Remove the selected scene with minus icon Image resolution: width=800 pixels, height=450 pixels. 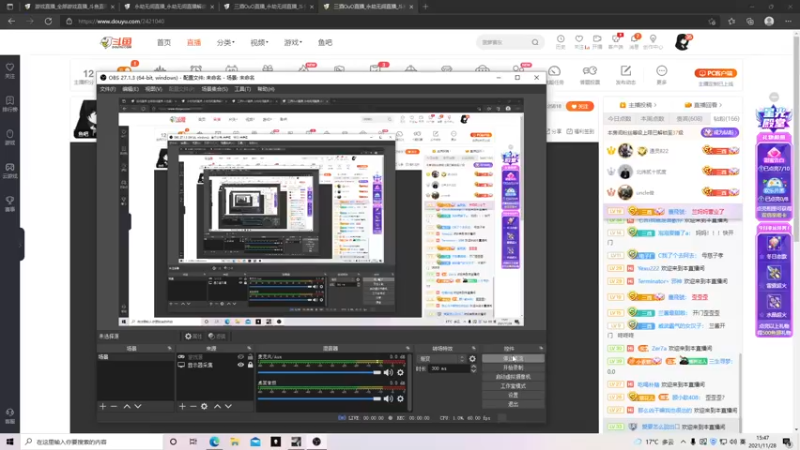(x=114, y=407)
